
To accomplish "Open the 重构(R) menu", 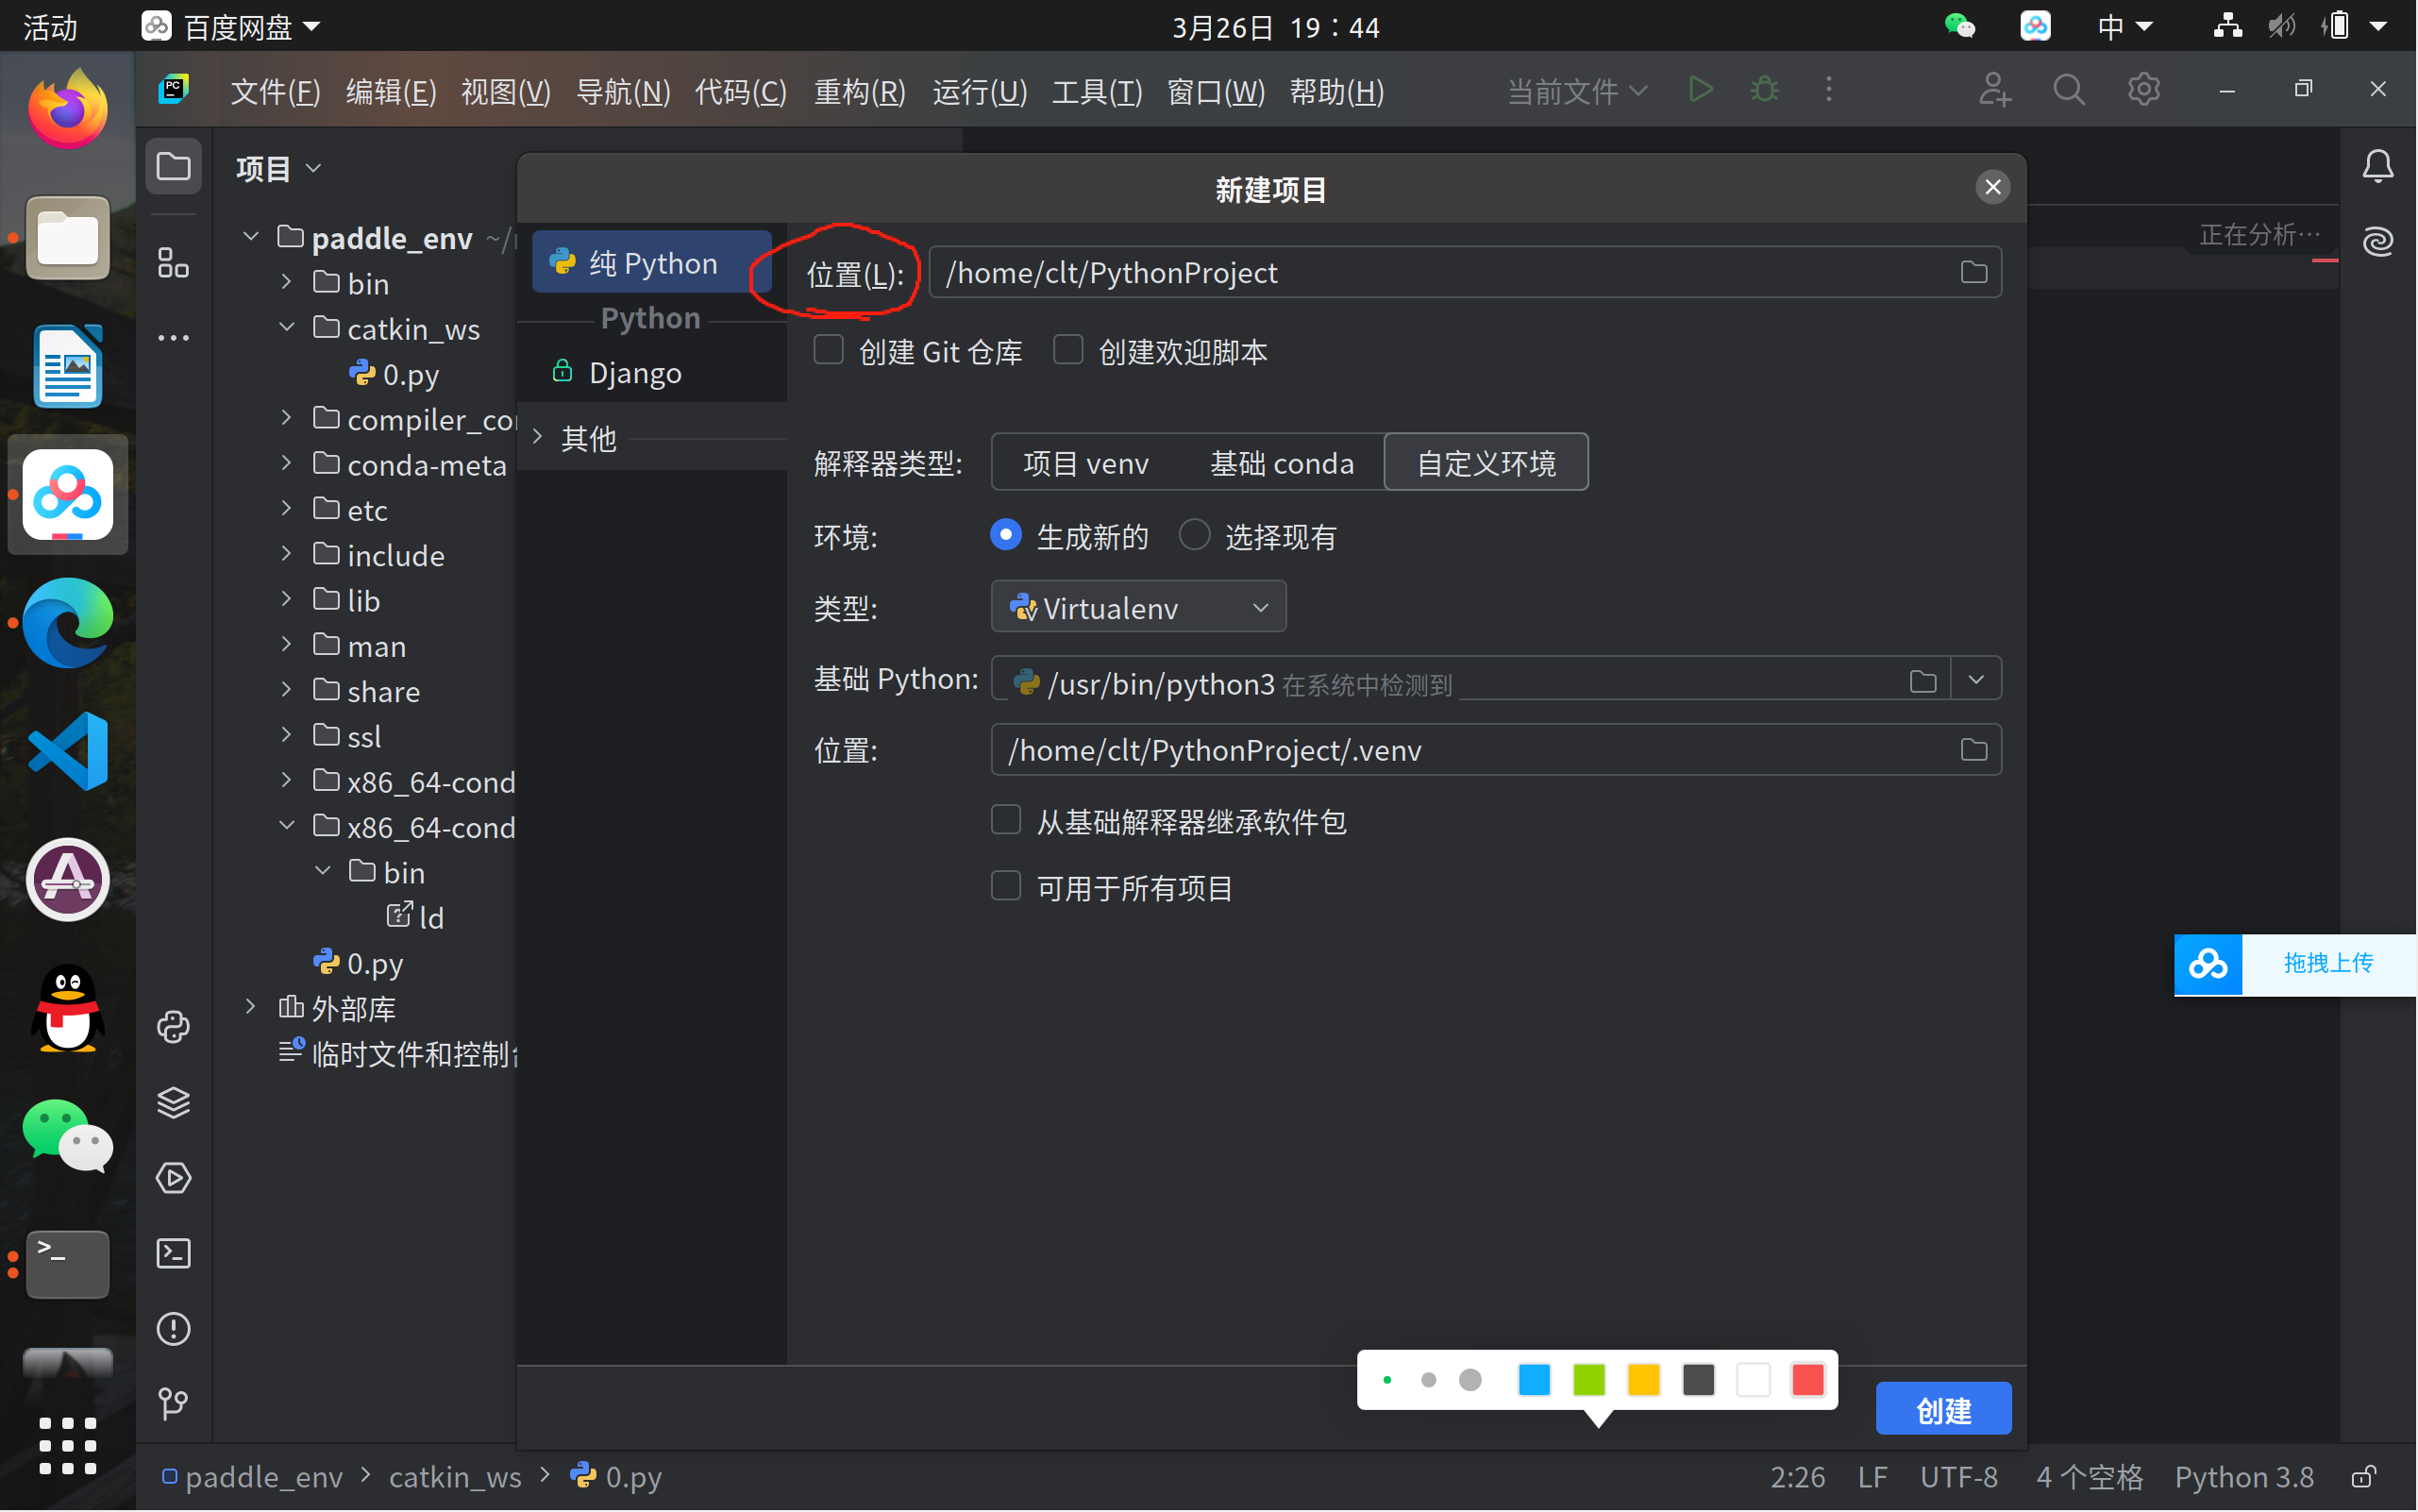I will point(859,92).
